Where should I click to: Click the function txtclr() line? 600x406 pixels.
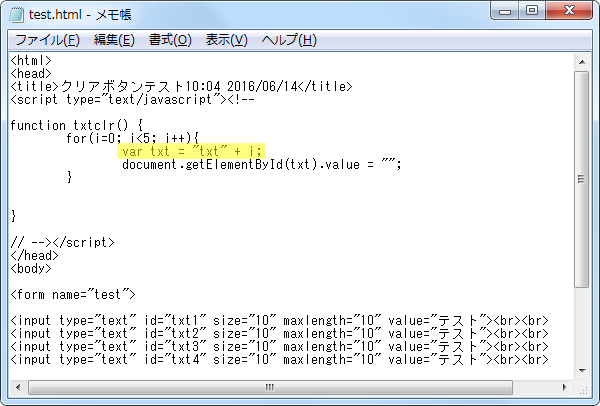coord(77,126)
